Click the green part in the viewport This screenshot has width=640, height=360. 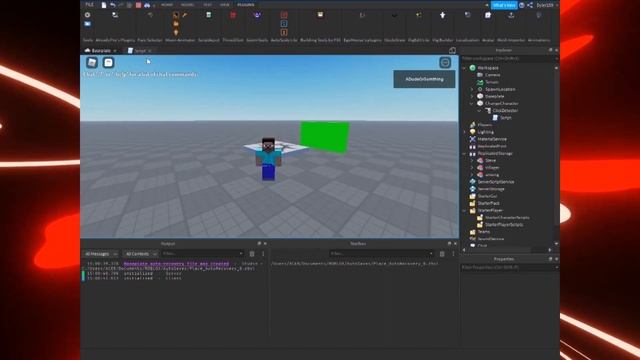(325, 137)
